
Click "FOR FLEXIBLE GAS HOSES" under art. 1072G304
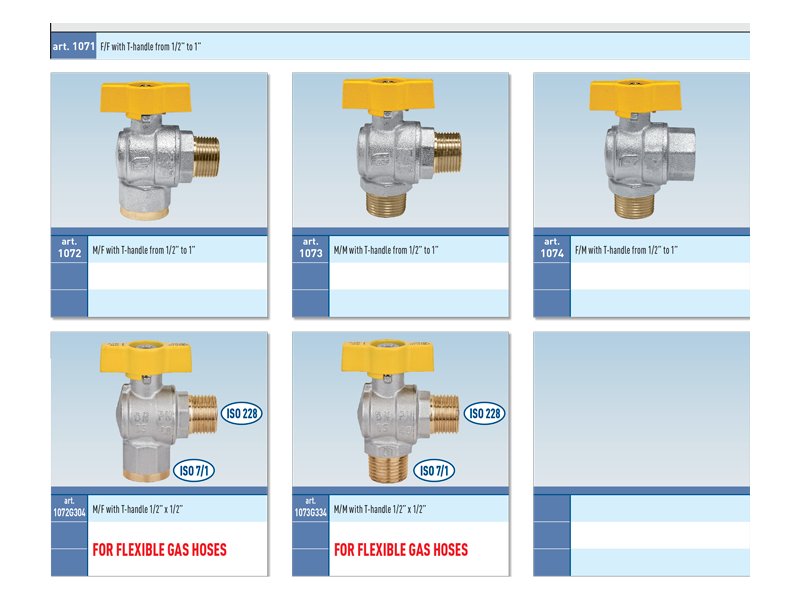160,550
